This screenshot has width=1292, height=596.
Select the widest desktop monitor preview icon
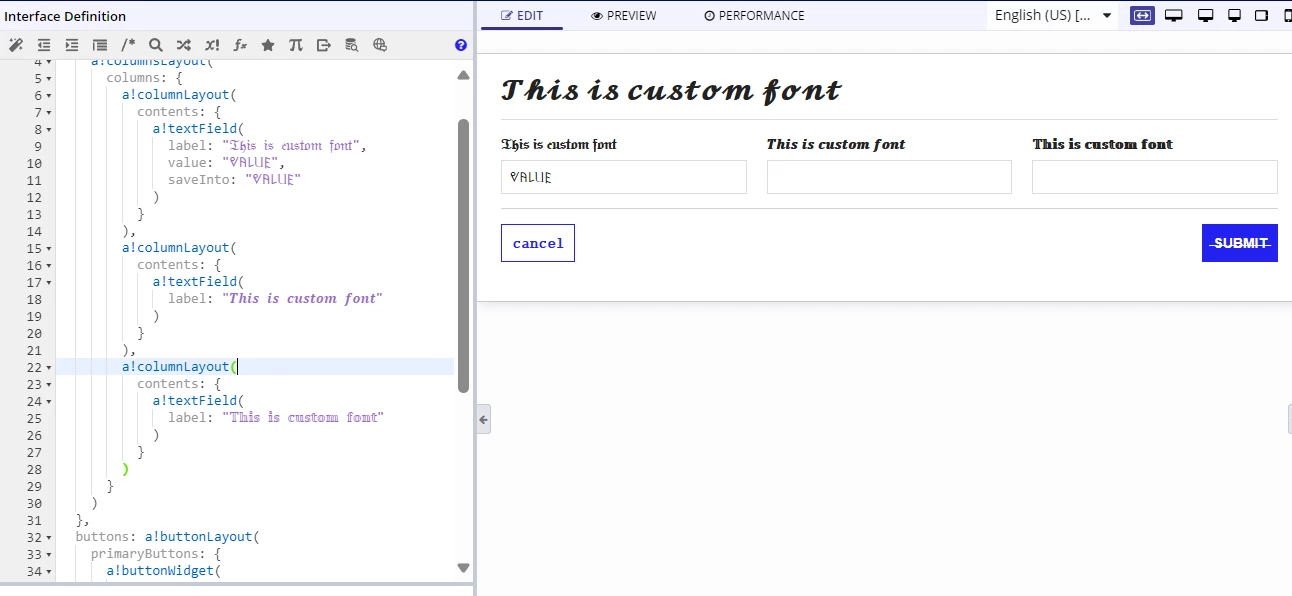pyautogui.click(x=1174, y=15)
